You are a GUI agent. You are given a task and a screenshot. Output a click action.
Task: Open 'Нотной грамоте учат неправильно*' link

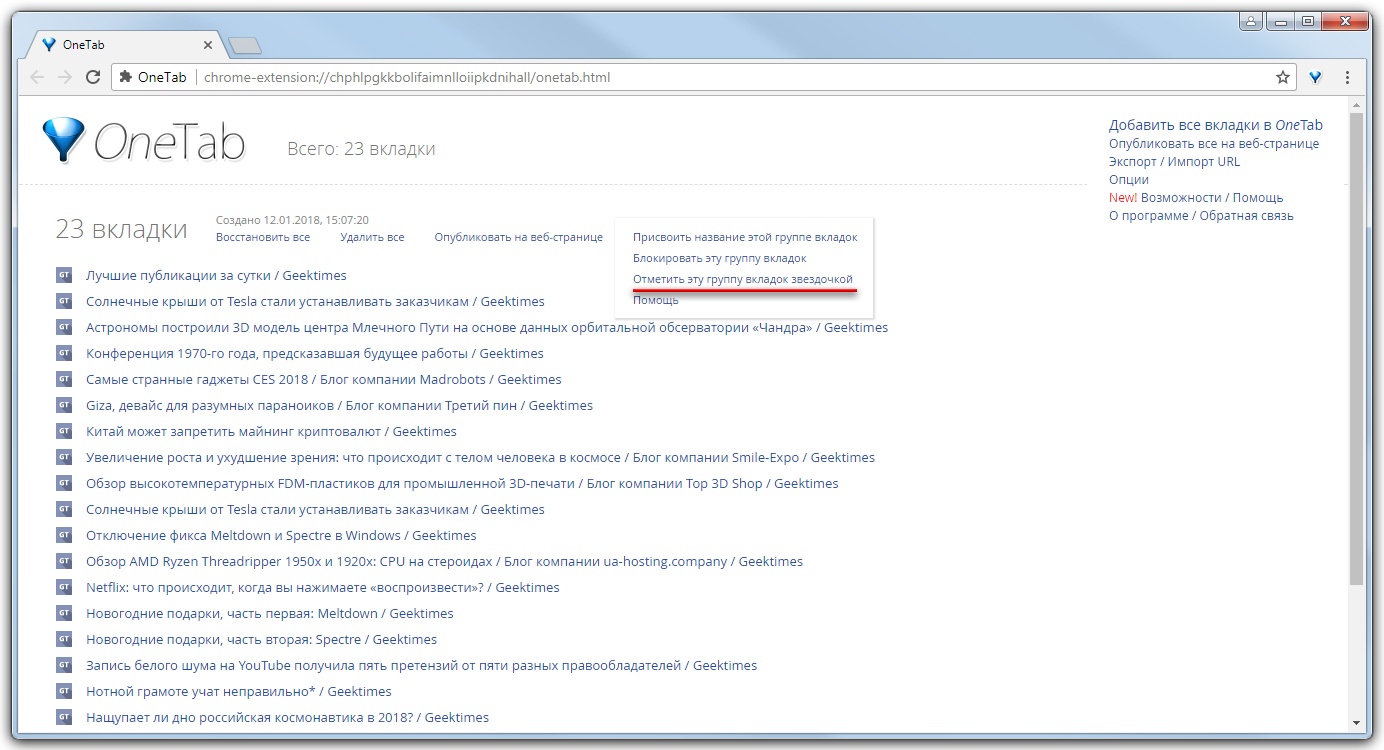point(239,691)
